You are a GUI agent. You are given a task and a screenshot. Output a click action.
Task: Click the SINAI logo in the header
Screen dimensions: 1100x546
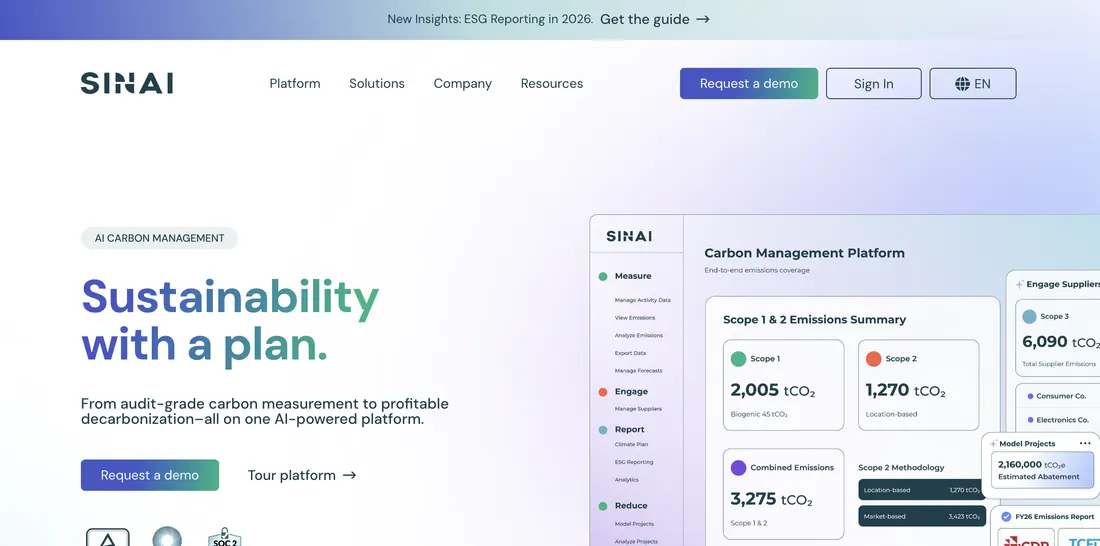click(x=127, y=84)
